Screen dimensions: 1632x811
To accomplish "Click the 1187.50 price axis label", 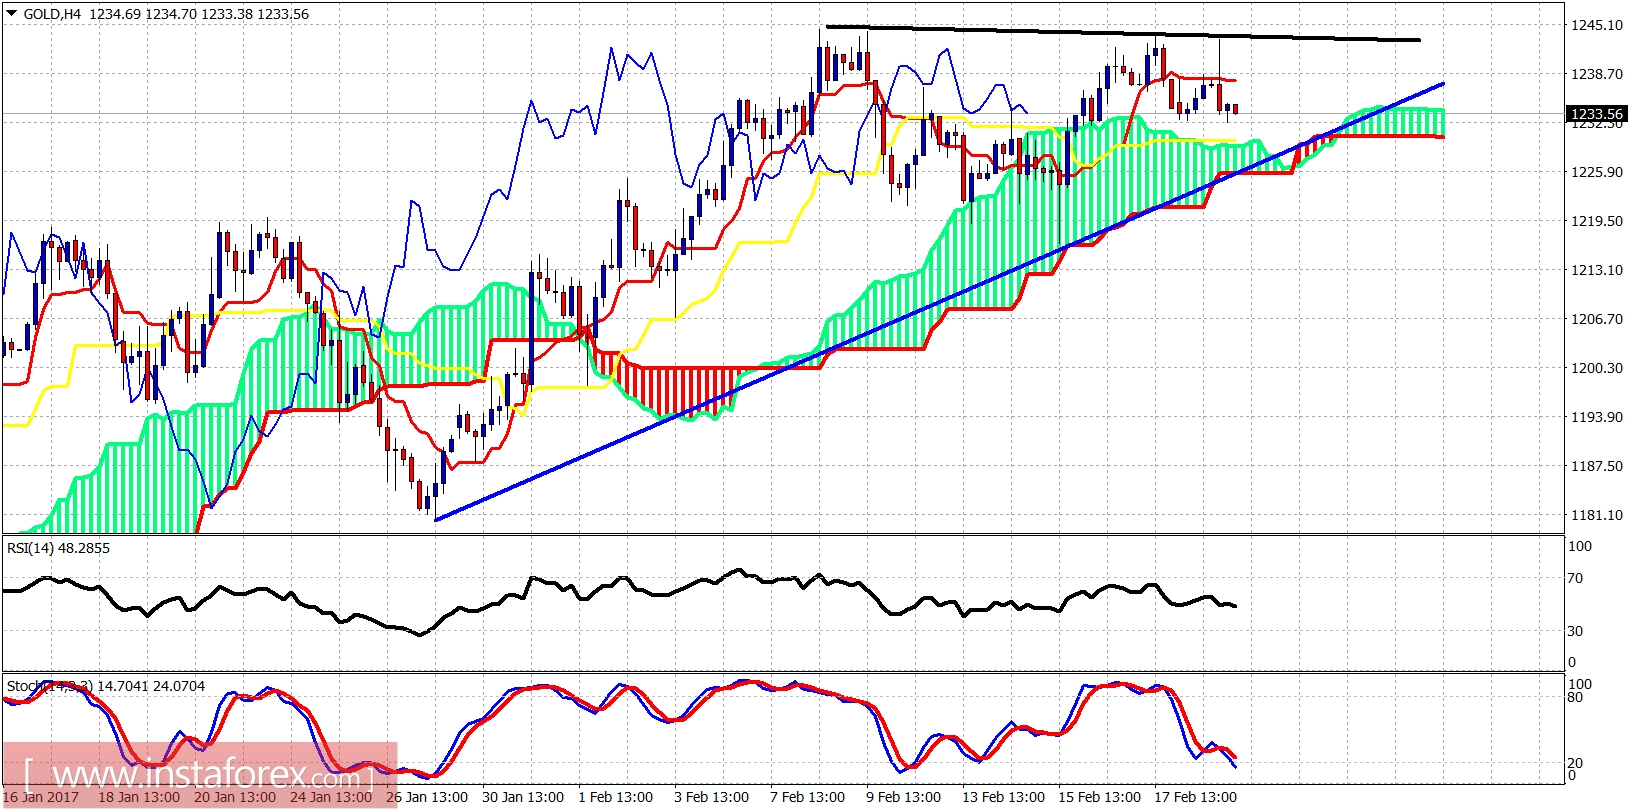I will point(1597,466).
